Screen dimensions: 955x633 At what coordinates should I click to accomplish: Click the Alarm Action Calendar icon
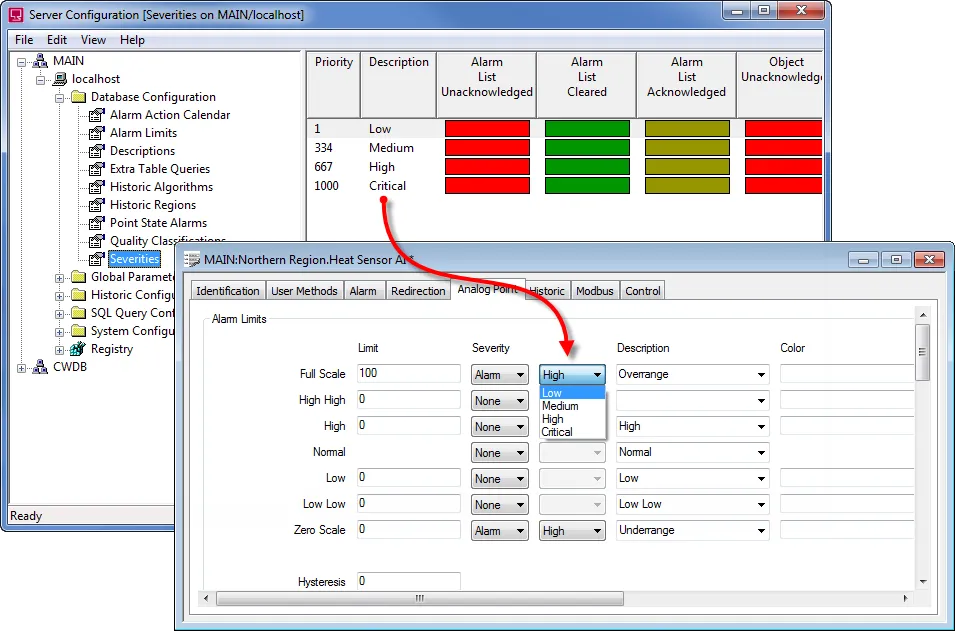point(95,114)
